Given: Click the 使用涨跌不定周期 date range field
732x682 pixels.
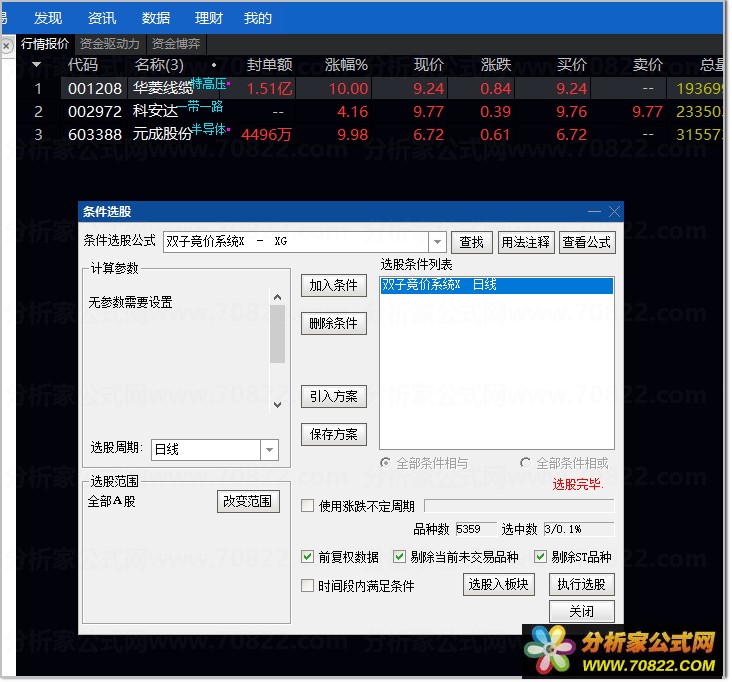Looking at the screenshot, I should coord(519,506).
